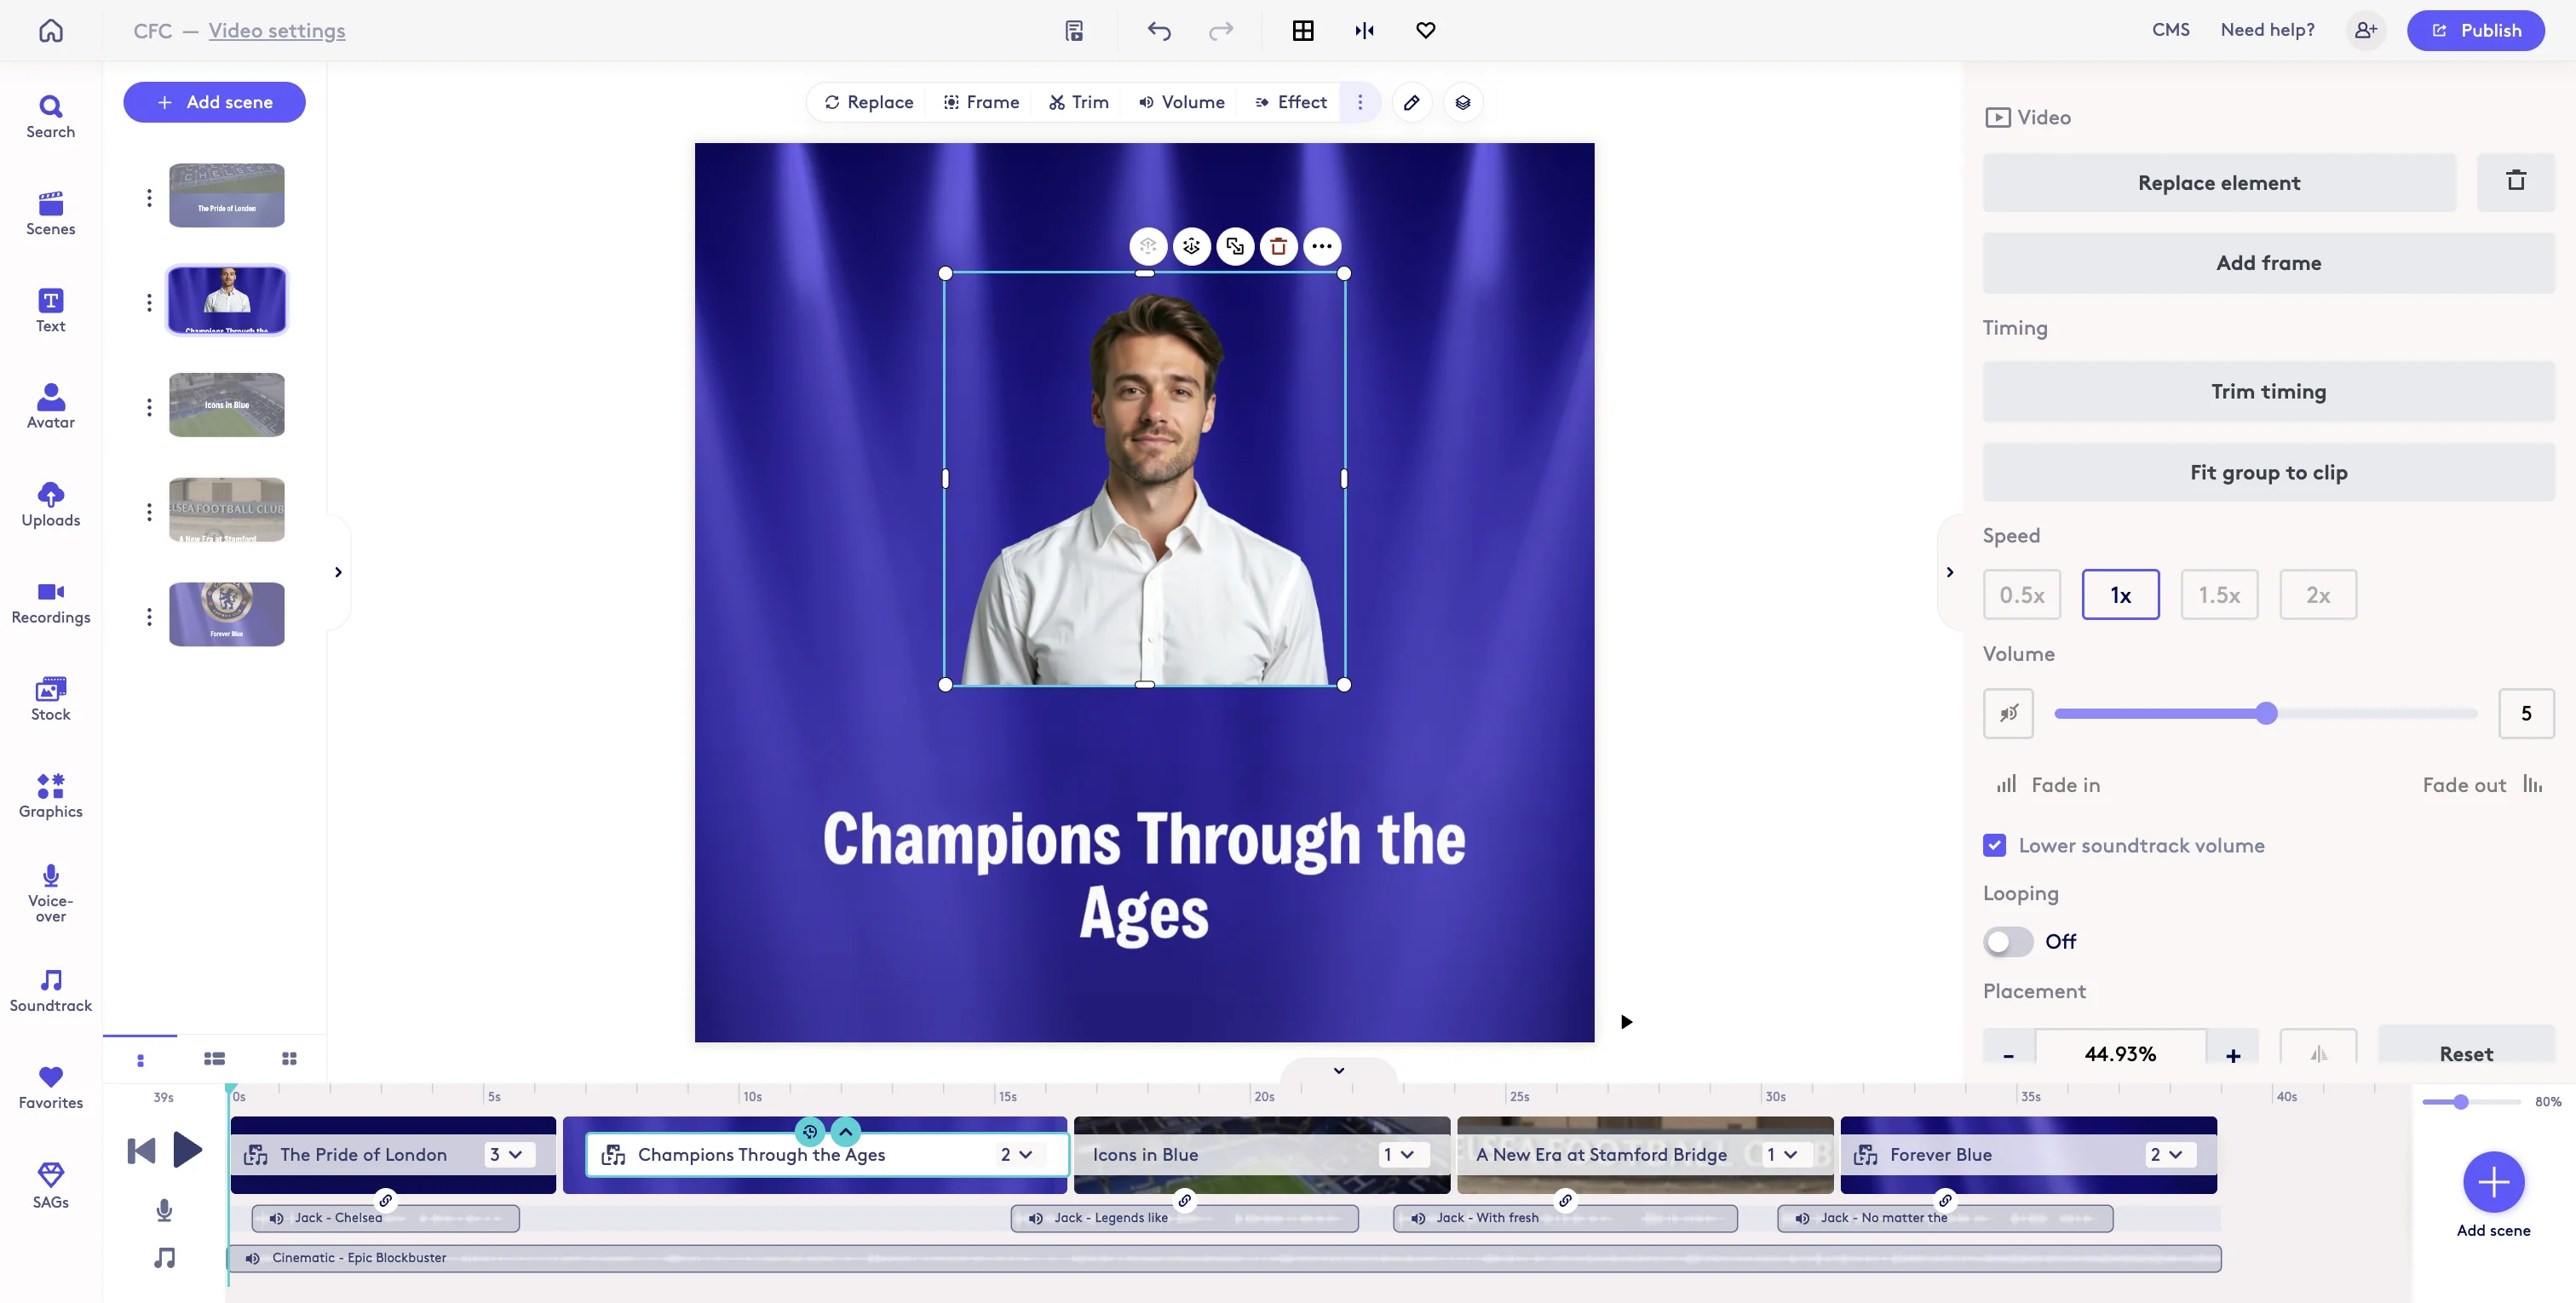Open the Avatar panel
The height and width of the screenshot is (1303, 2576).
[50, 405]
